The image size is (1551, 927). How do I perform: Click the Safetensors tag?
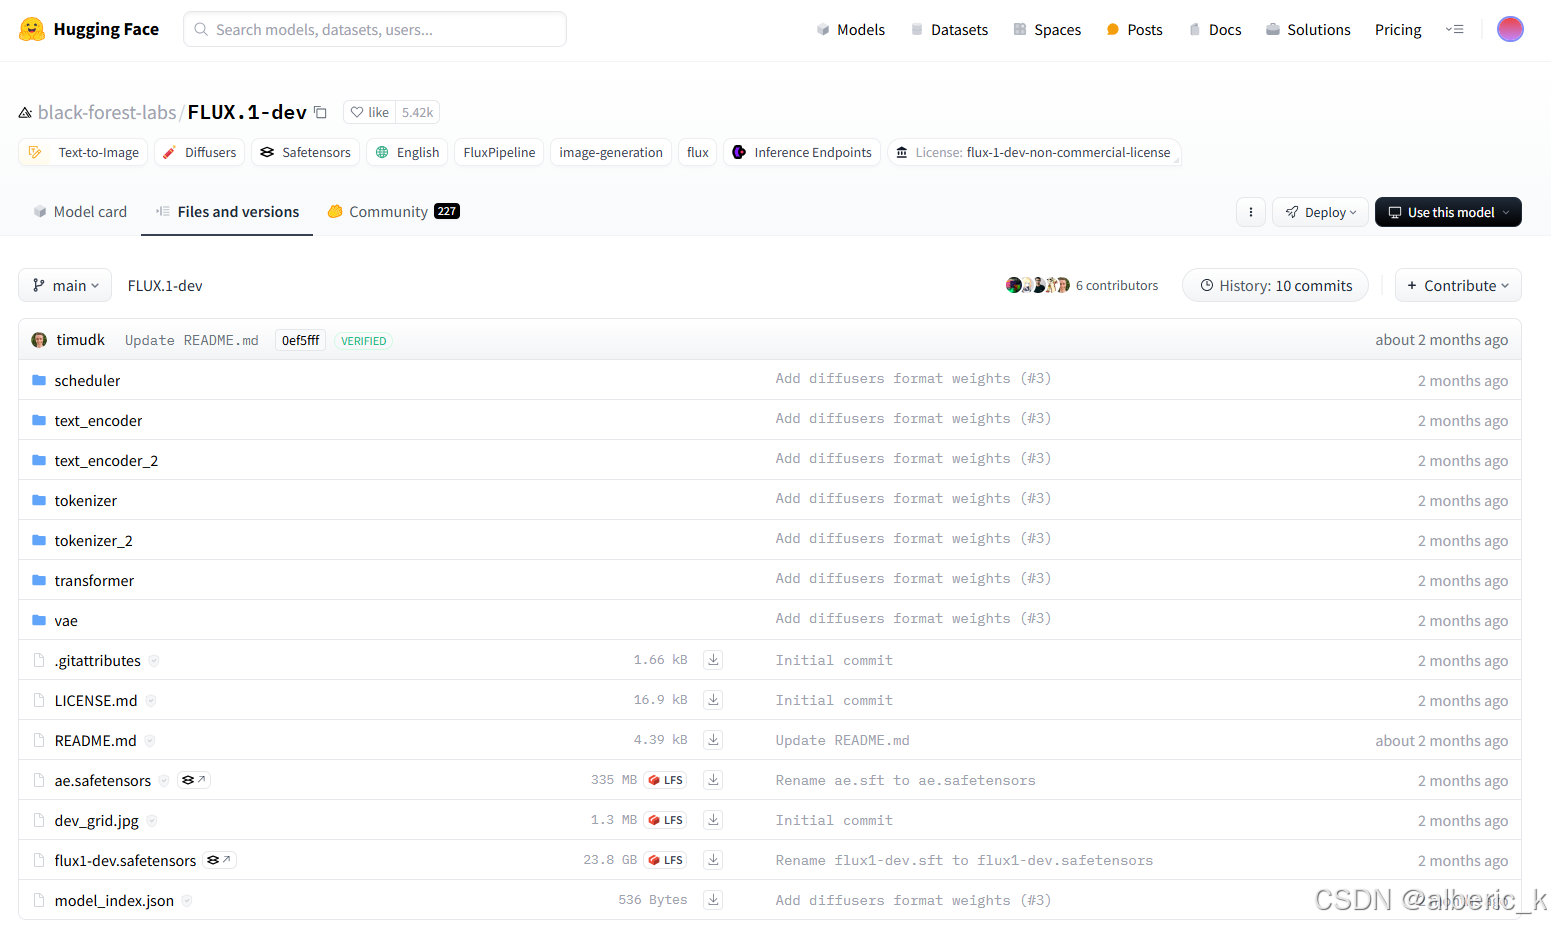pos(305,152)
